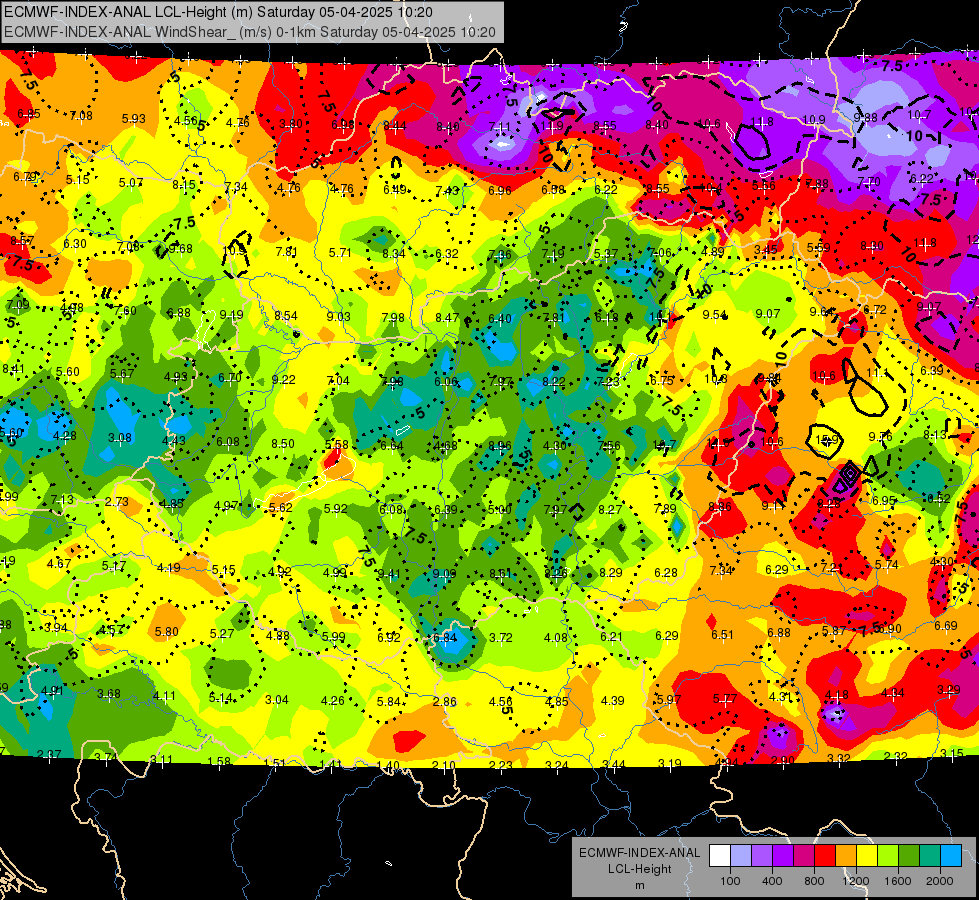
Task: Click the red legend color swatch
Action: point(825,856)
